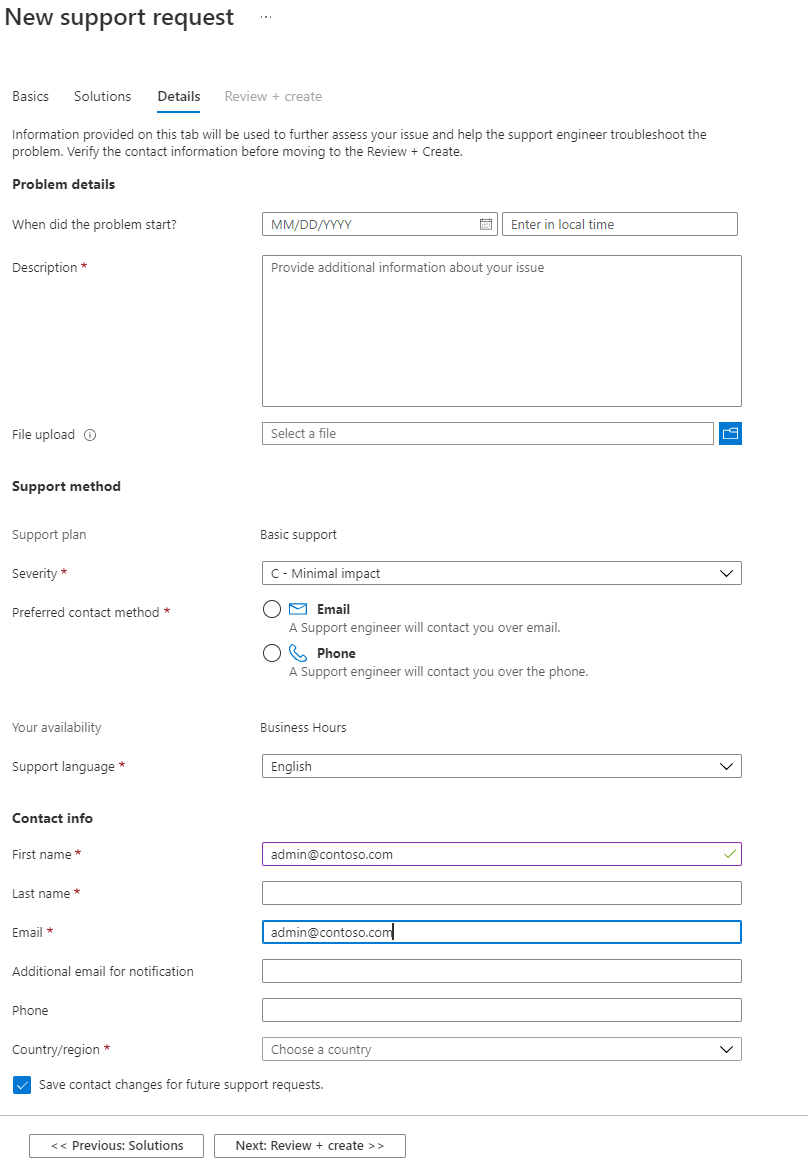Select Email as preferred contact method
Screen dimensions: 808x1172
[x=271, y=608]
